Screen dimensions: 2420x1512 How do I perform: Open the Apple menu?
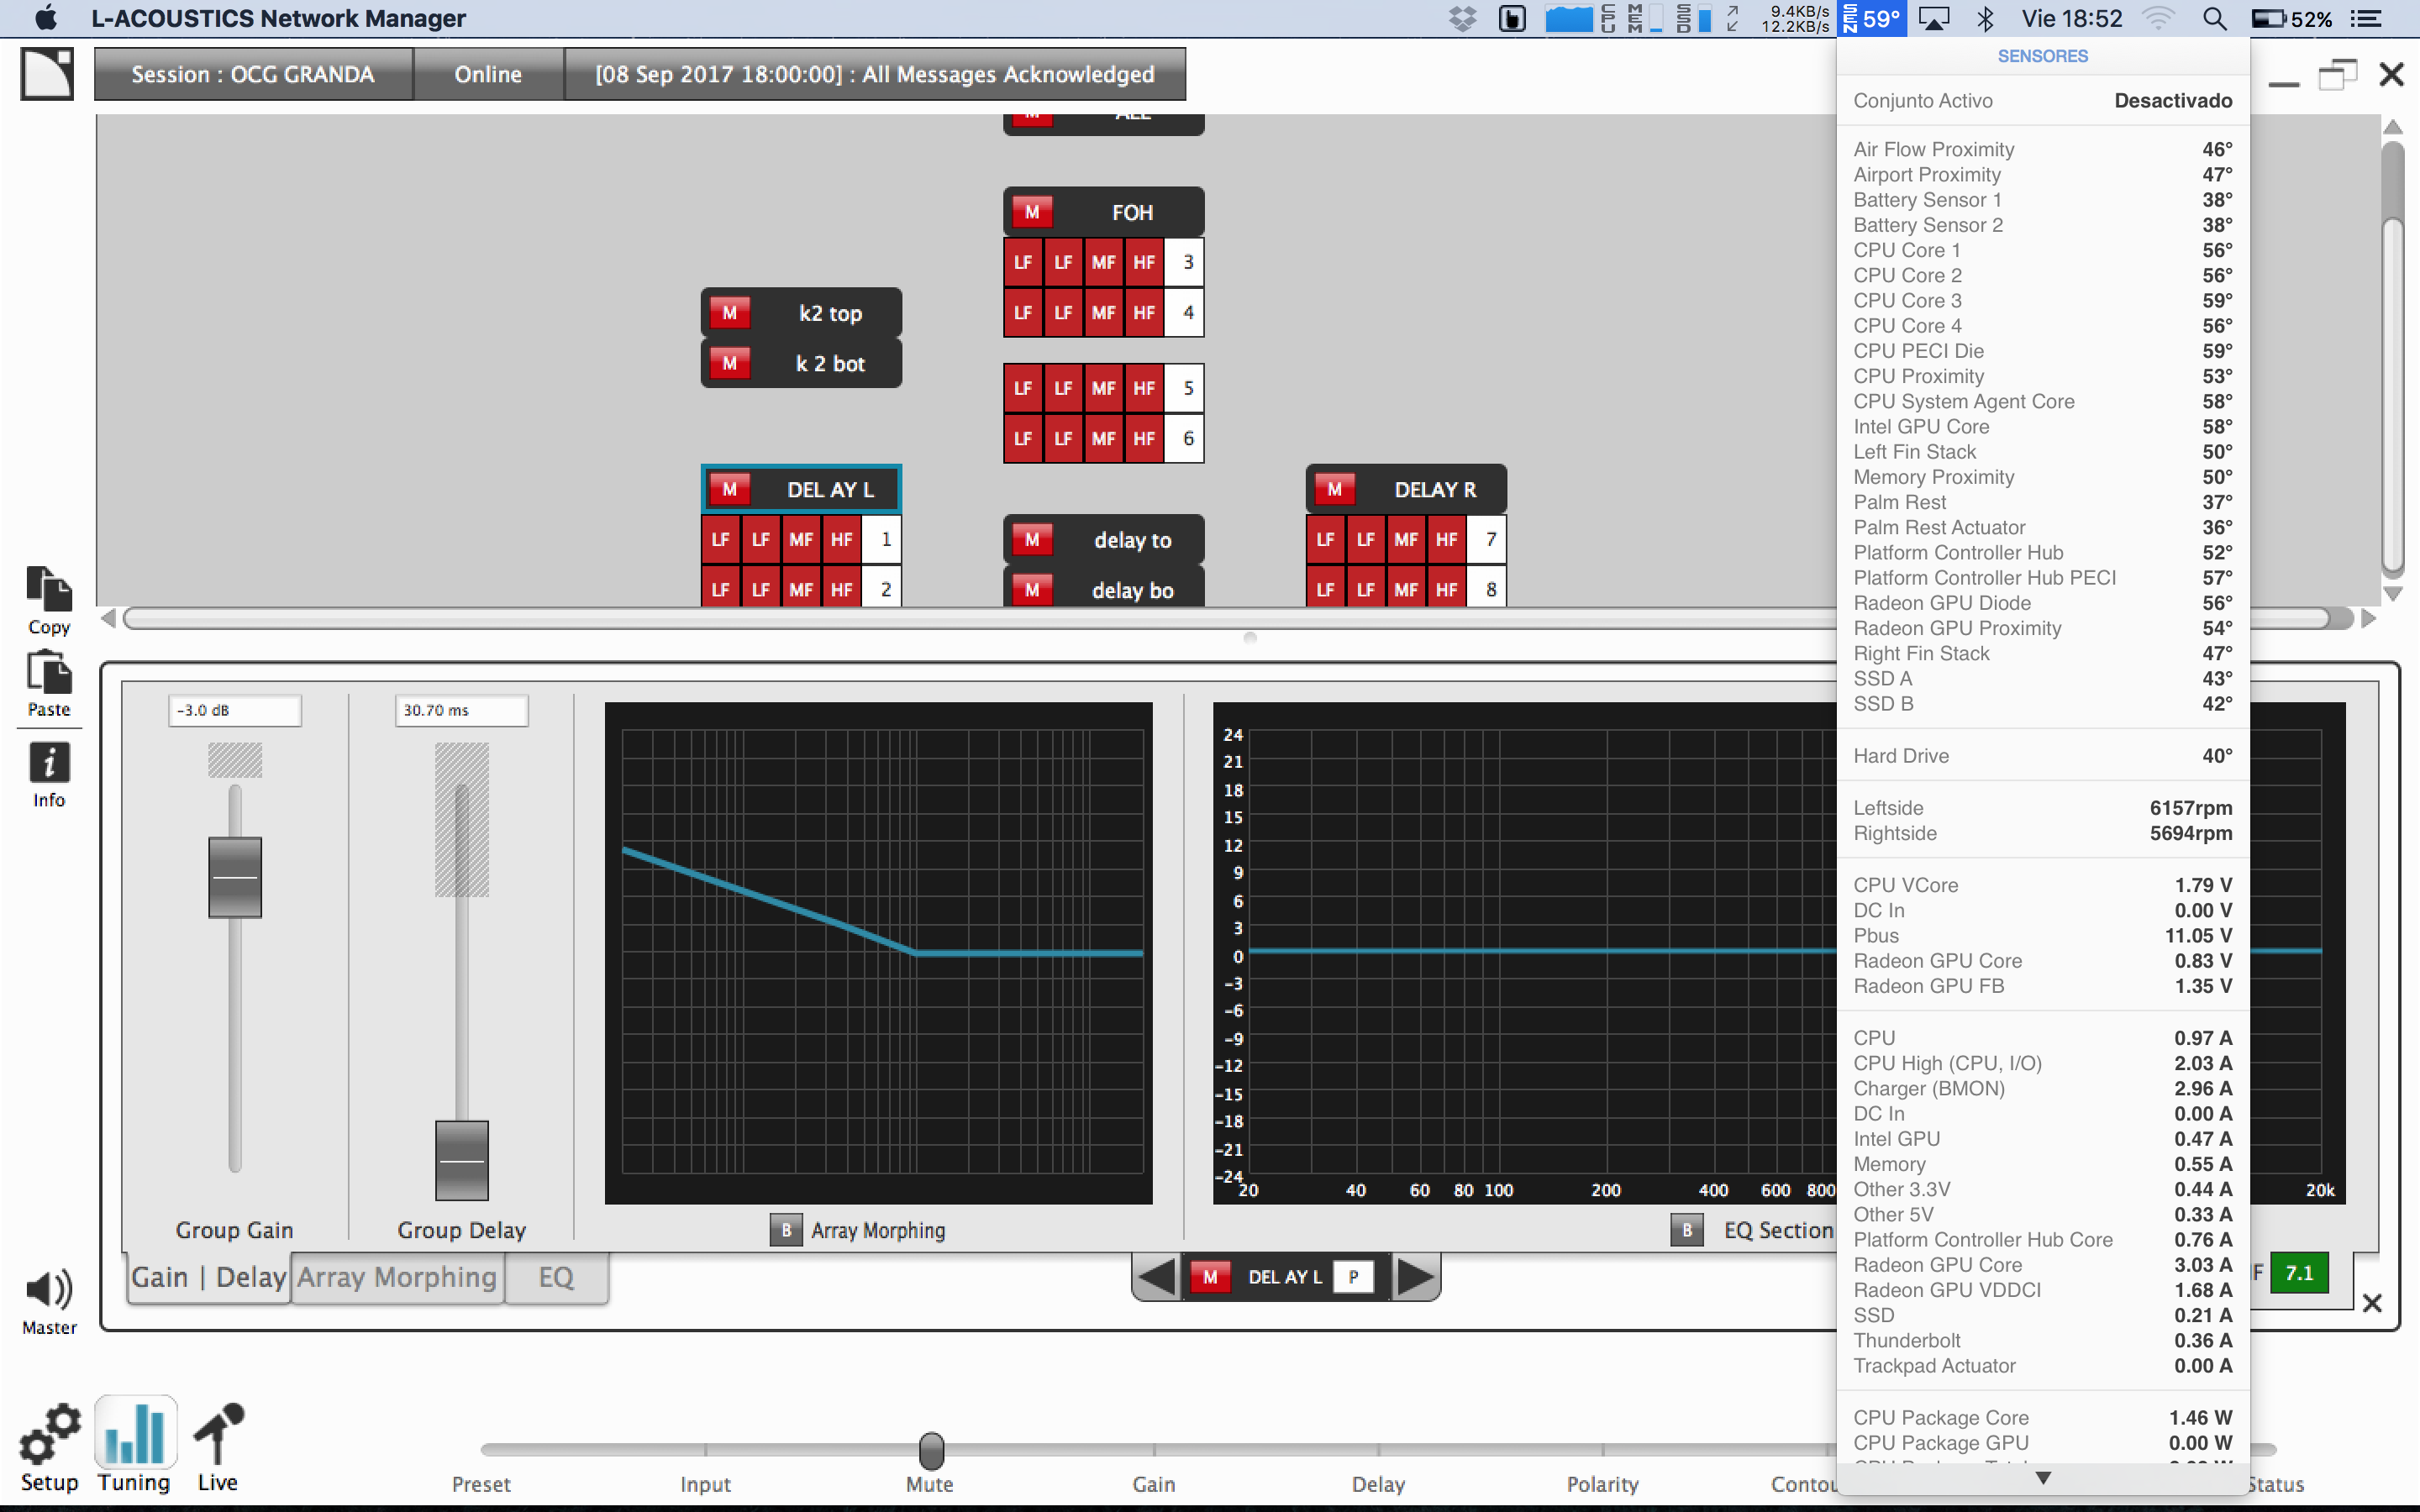(46, 18)
